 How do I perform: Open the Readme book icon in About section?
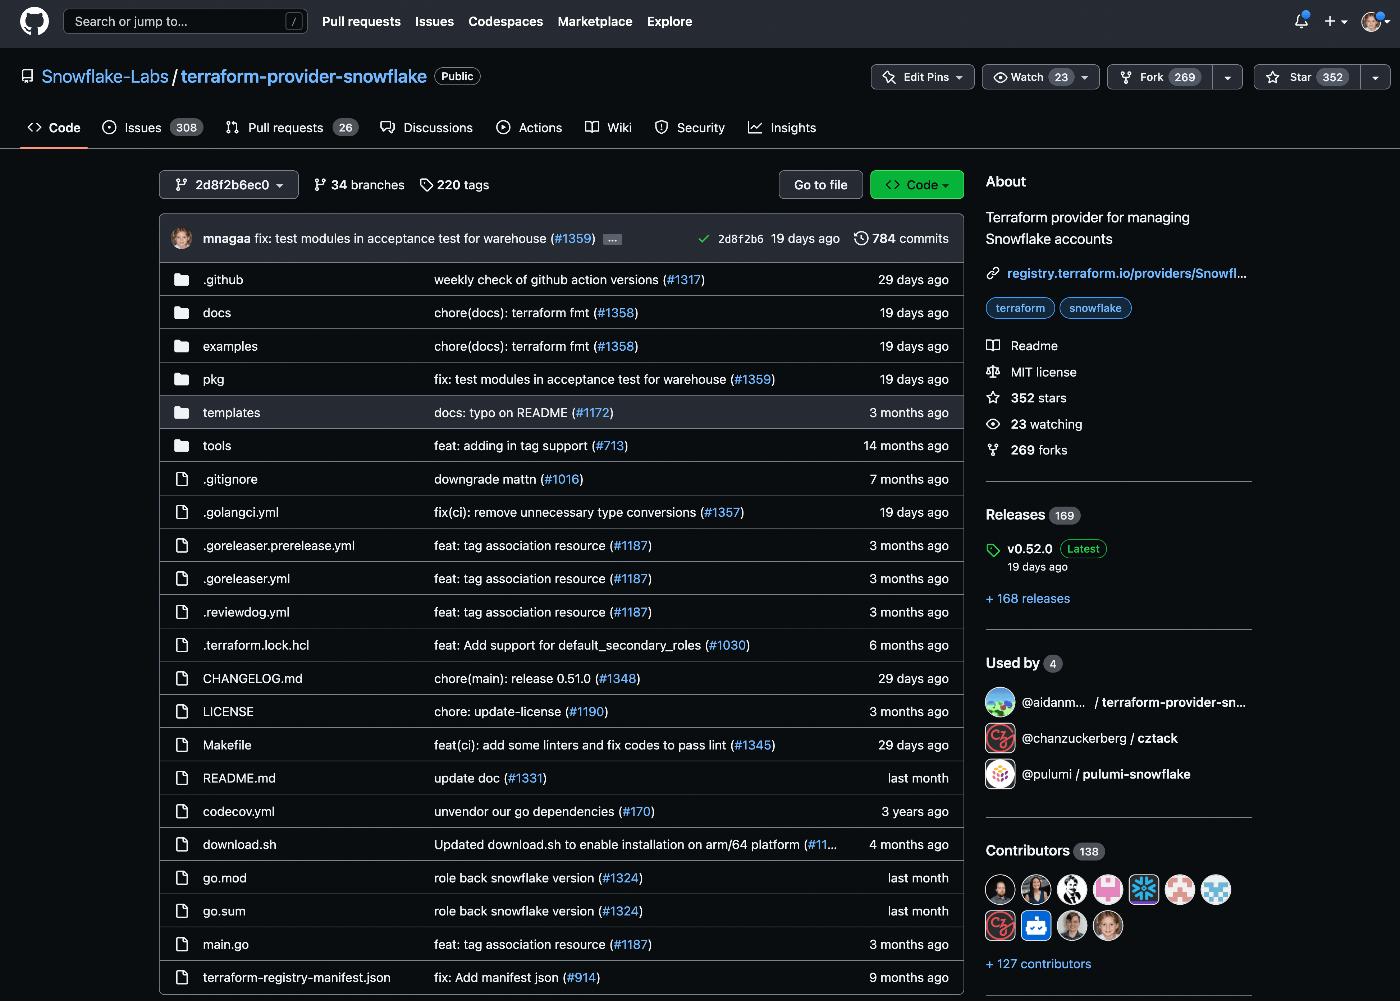pyautogui.click(x=993, y=345)
